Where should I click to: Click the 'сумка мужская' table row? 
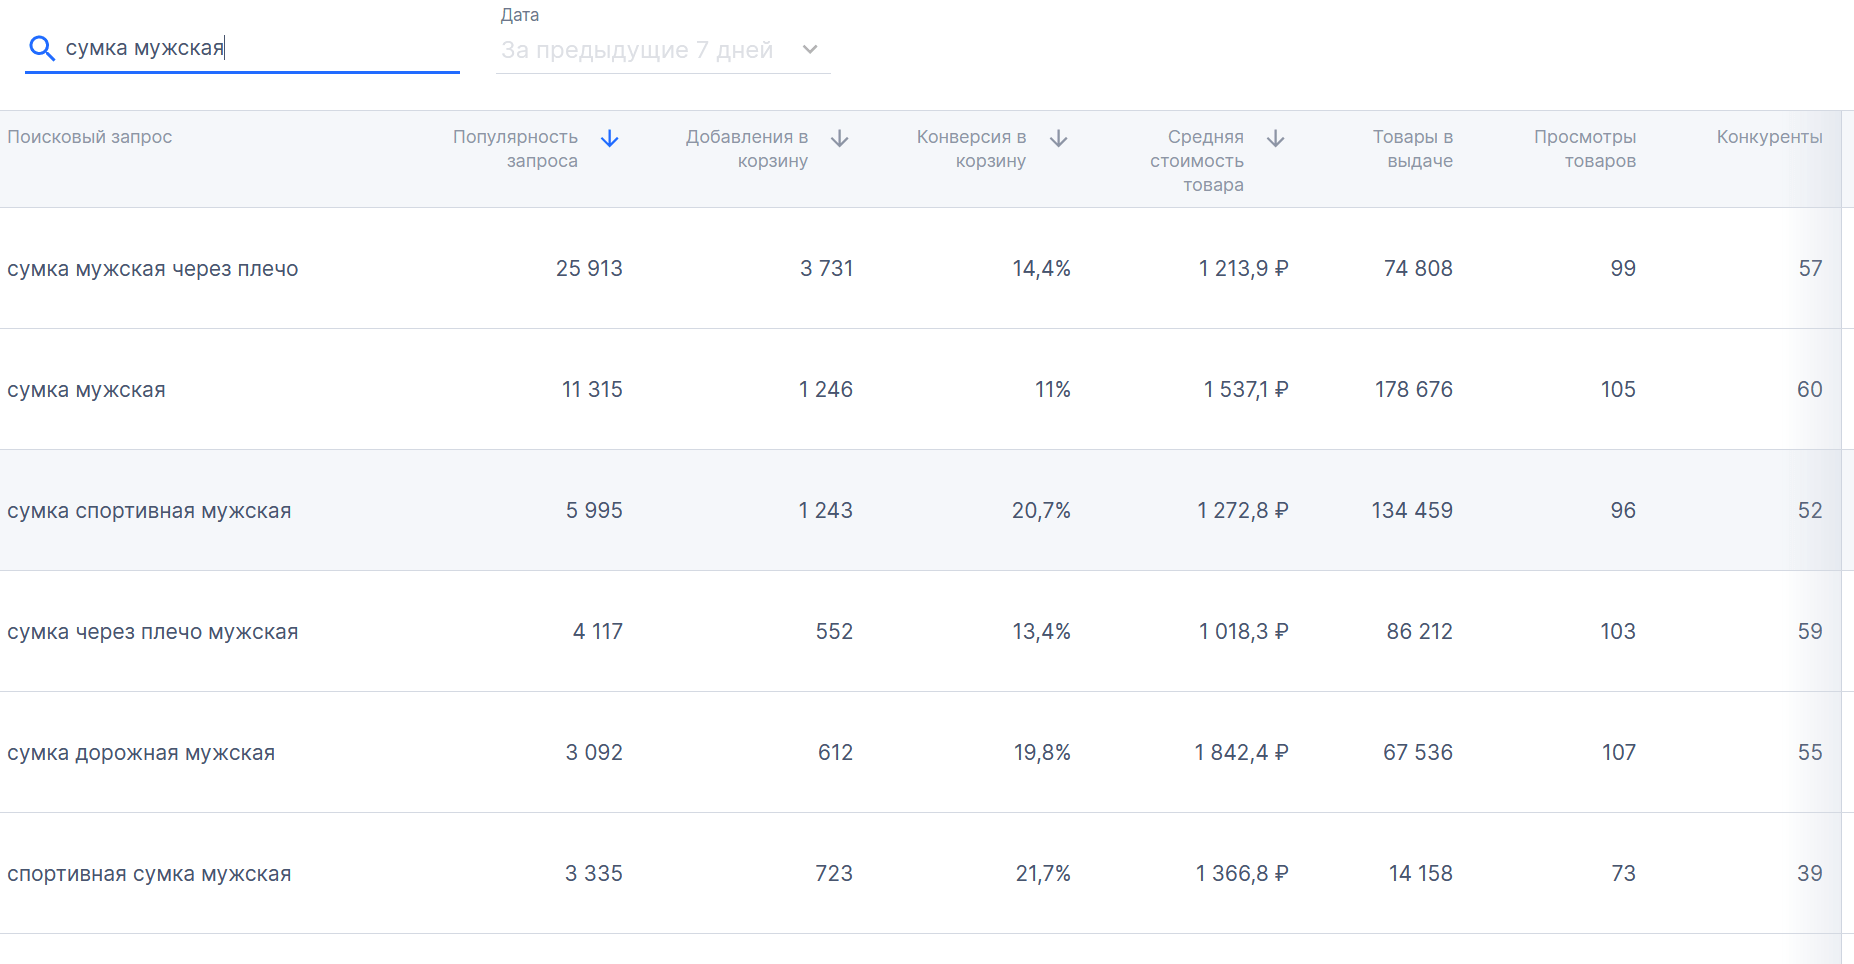click(x=87, y=390)
